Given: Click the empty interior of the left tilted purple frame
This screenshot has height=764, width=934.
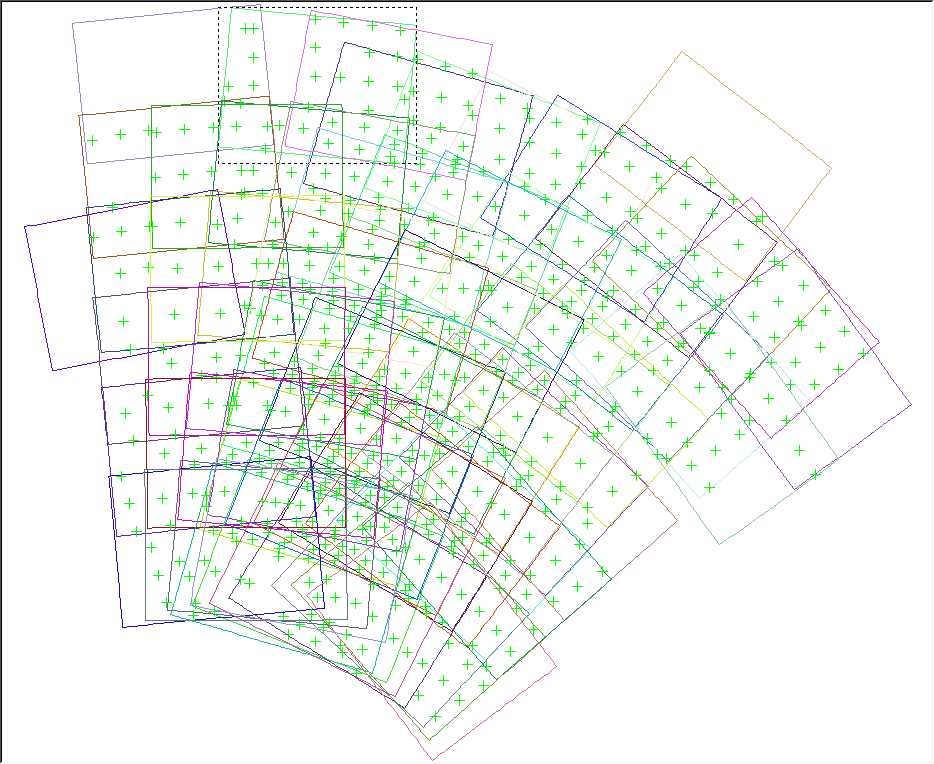Looking at the screenshot, I should (60, 300).
